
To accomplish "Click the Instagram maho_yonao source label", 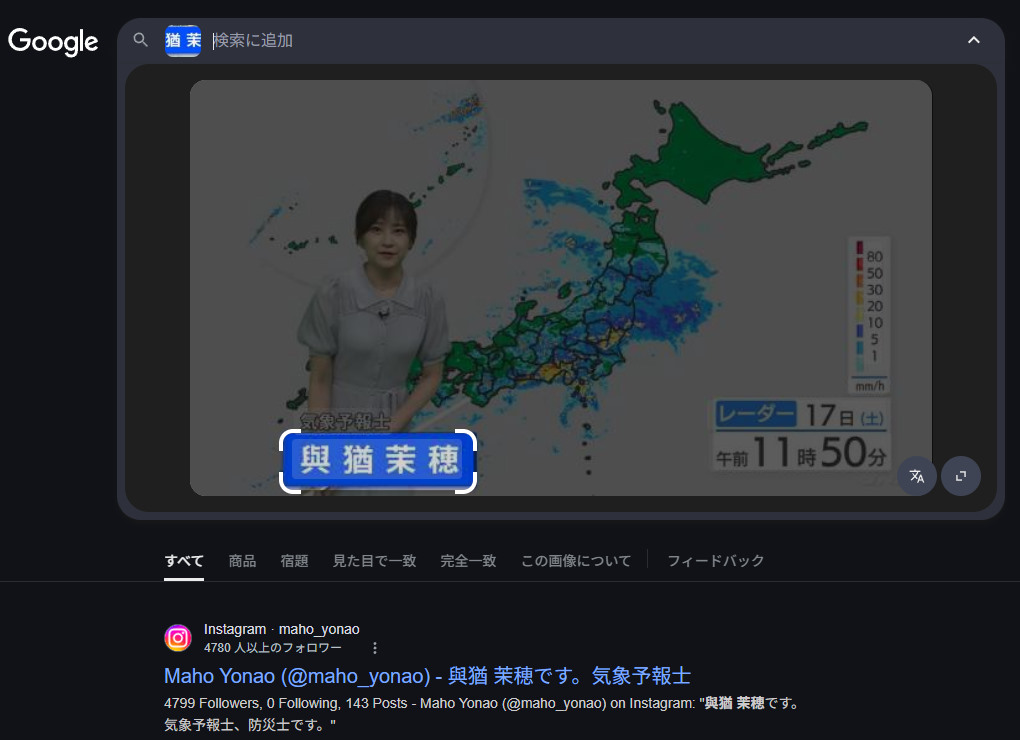I will point(282,629).
